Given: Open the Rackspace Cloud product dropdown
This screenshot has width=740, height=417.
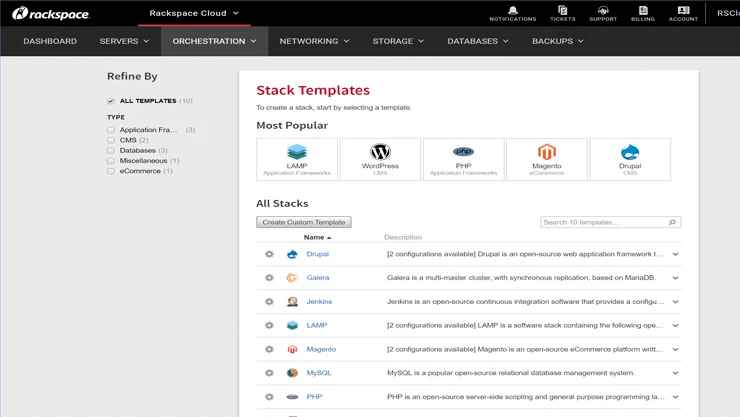Looking at the screenshot, I should coord(194,13).
